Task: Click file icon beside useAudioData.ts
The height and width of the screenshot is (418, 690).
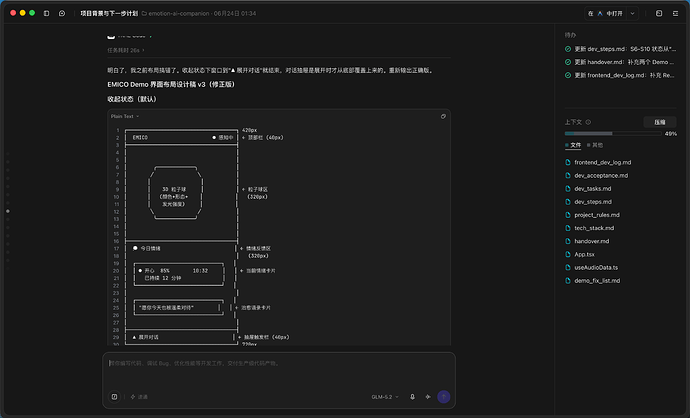Action: coord(568,268)
